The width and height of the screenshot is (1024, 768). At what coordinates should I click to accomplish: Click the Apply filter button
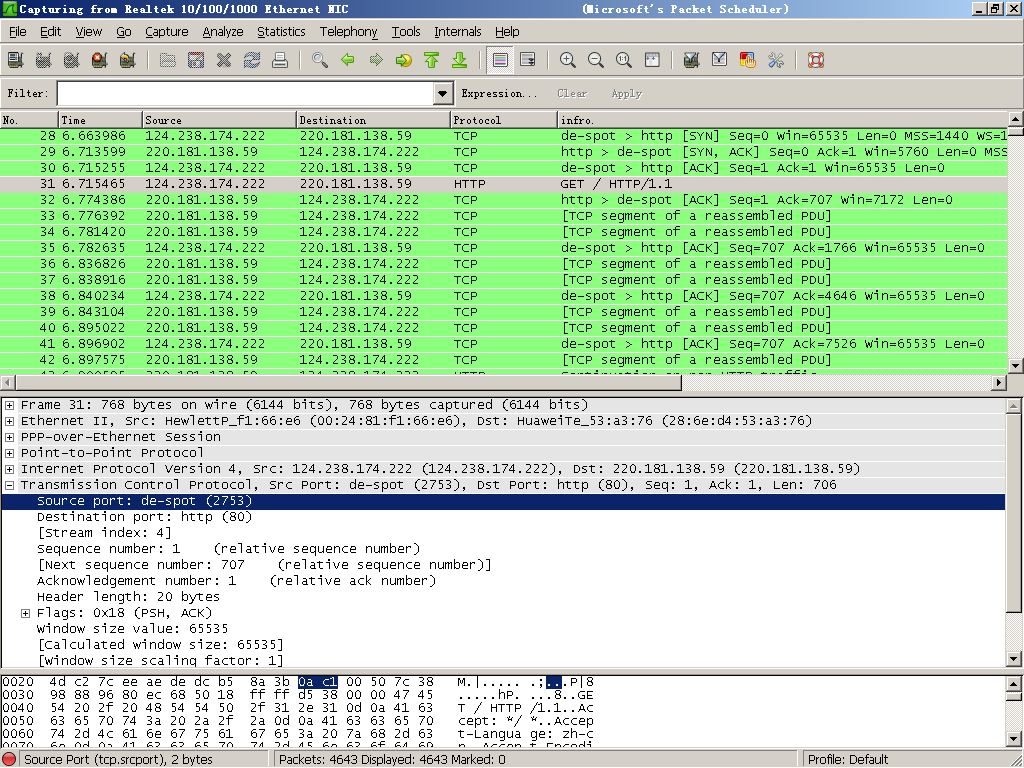[x=626, y=93]
